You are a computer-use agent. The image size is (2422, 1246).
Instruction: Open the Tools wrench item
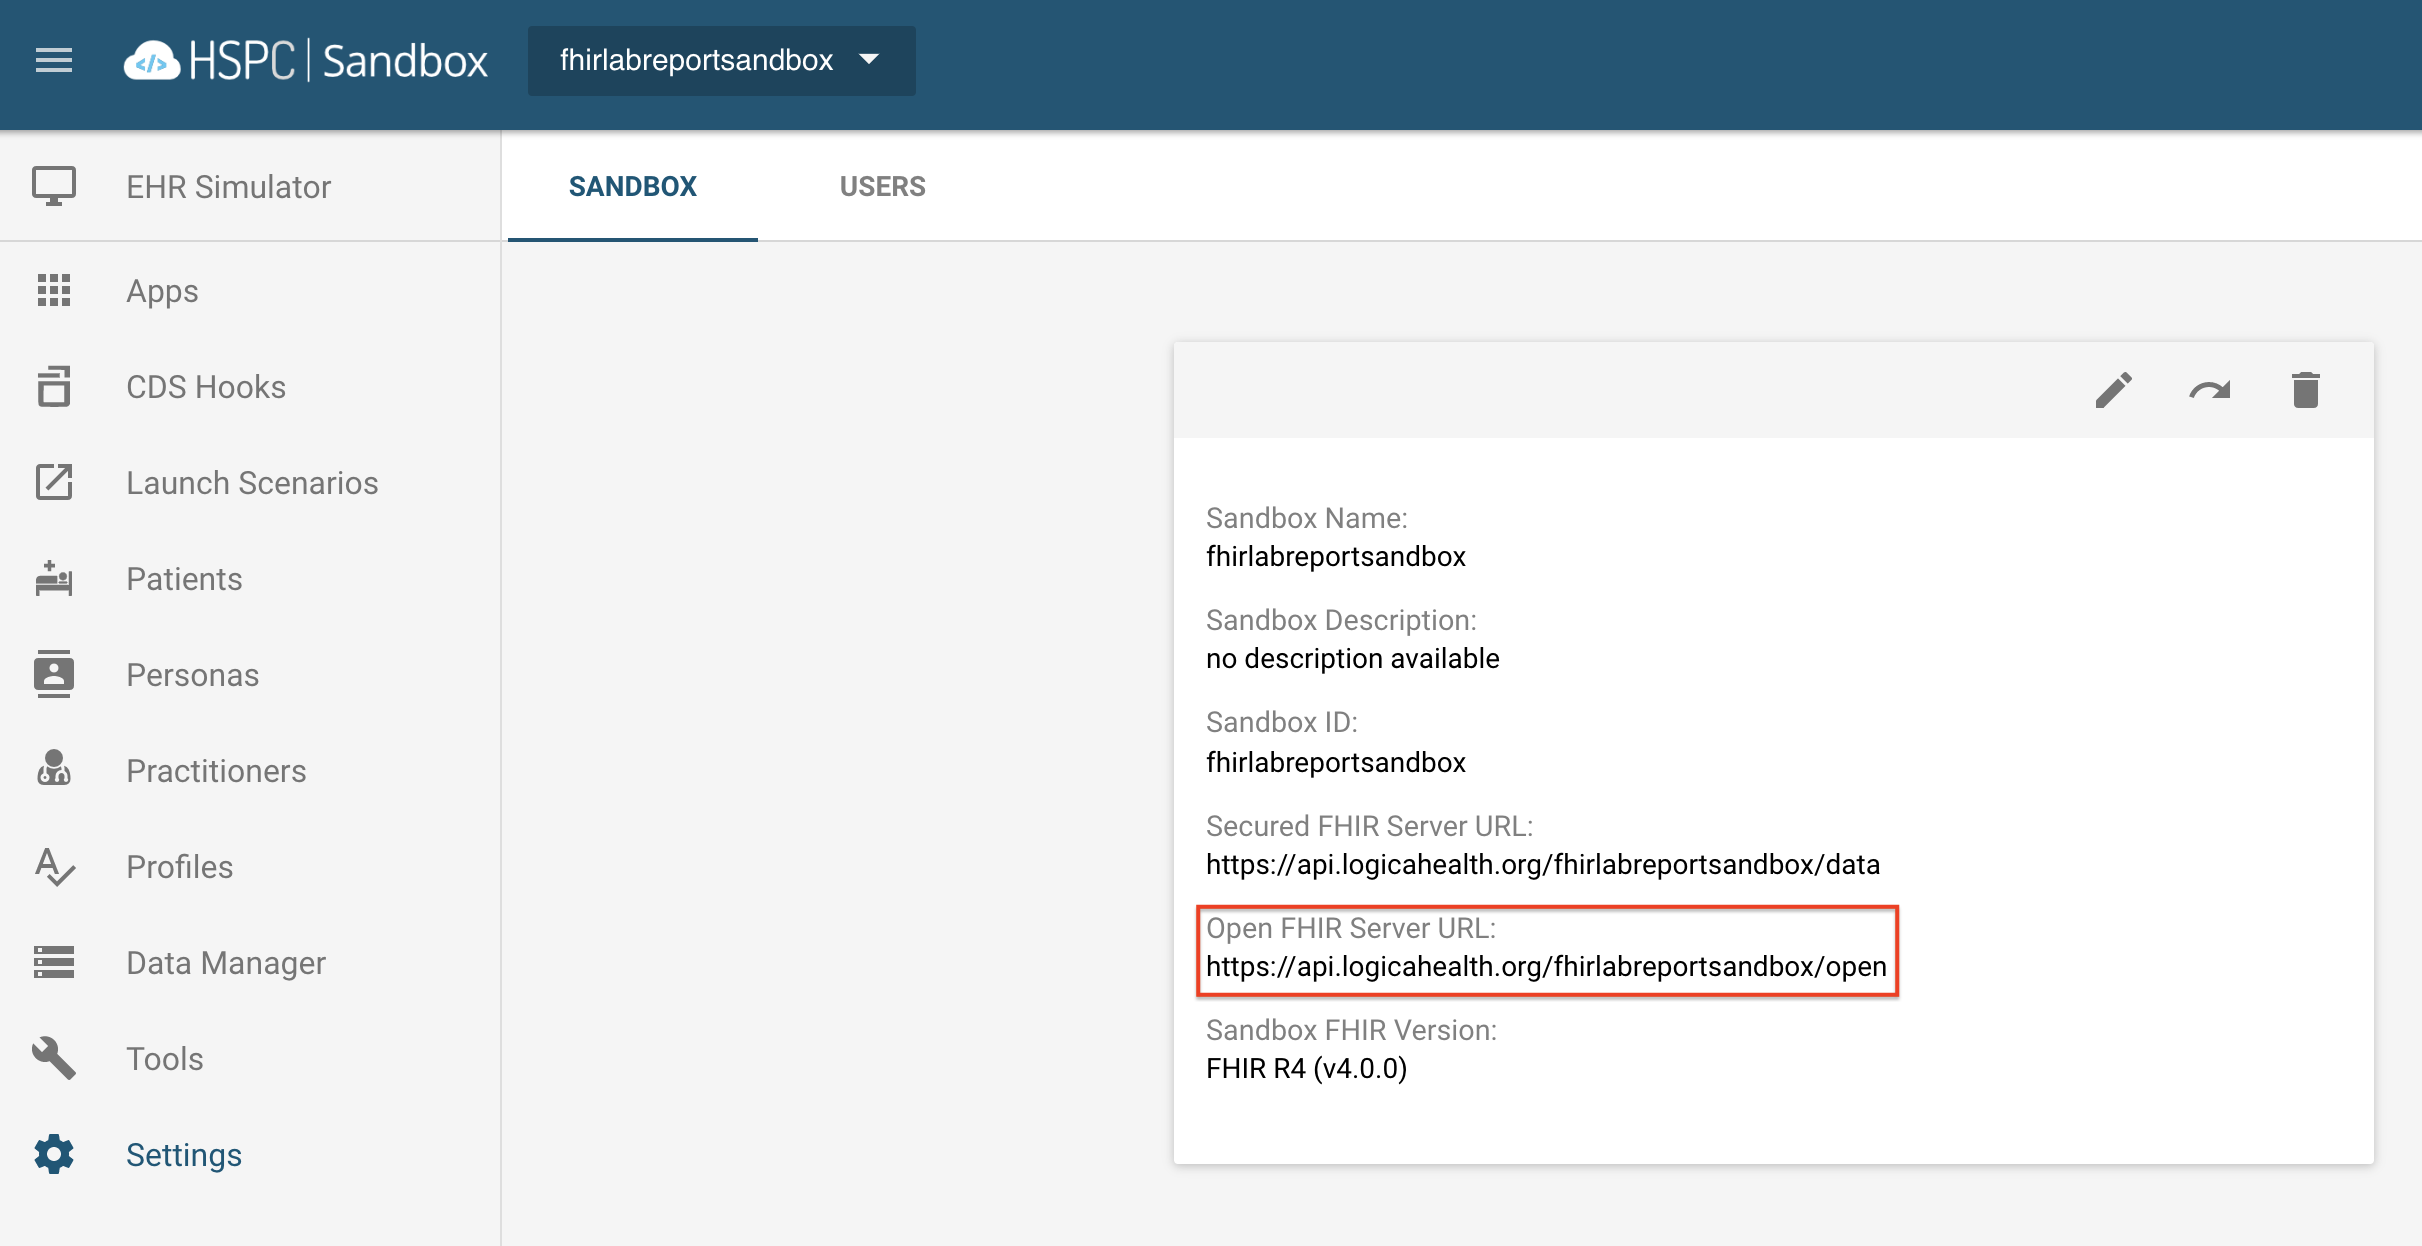click(x=164, y=1059)
